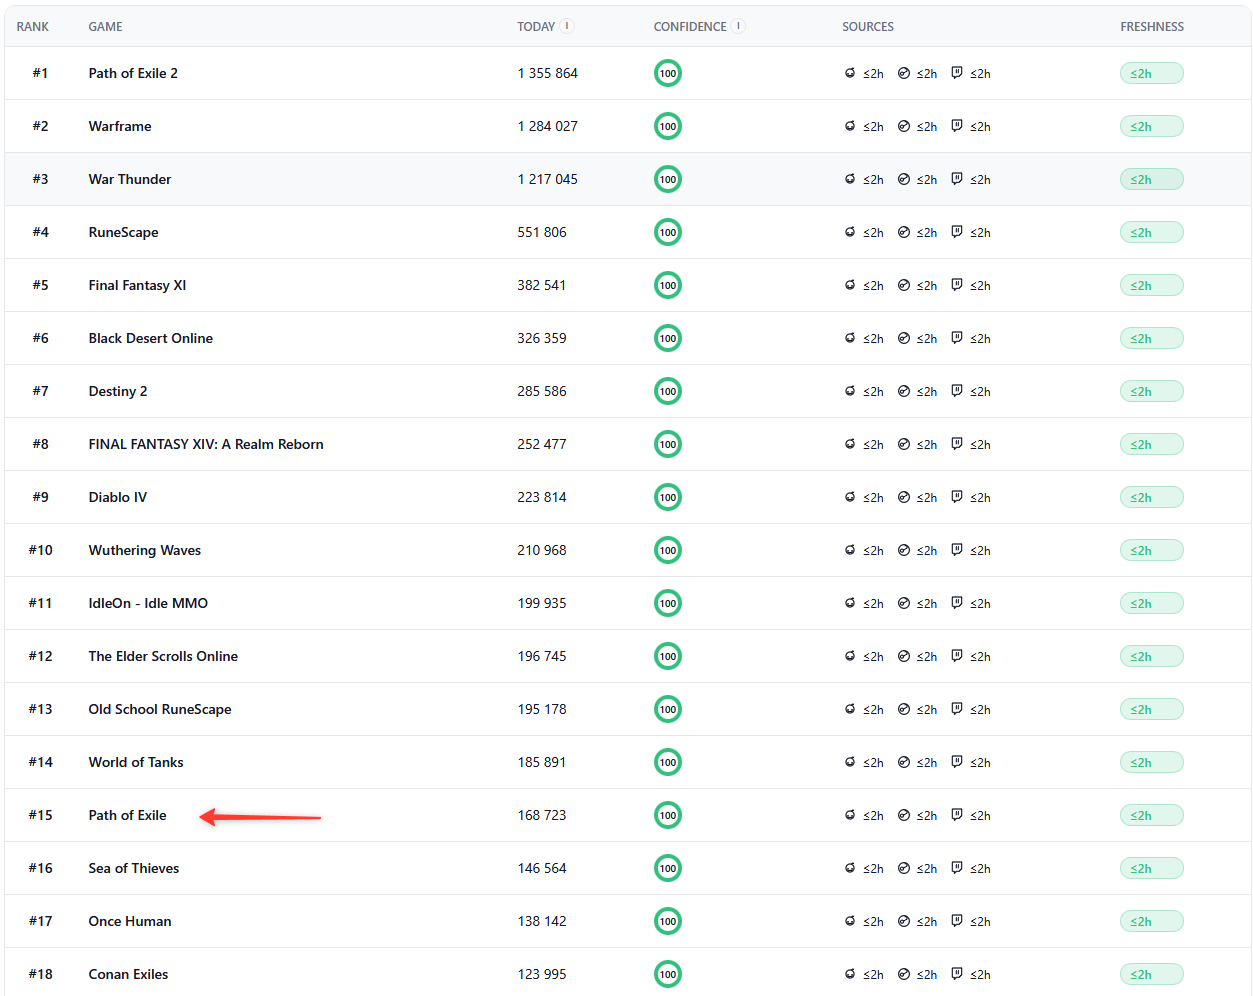The image size is (1253, 996).
Task: Click the rank #12 cell
Action: [x=41, y=656]
